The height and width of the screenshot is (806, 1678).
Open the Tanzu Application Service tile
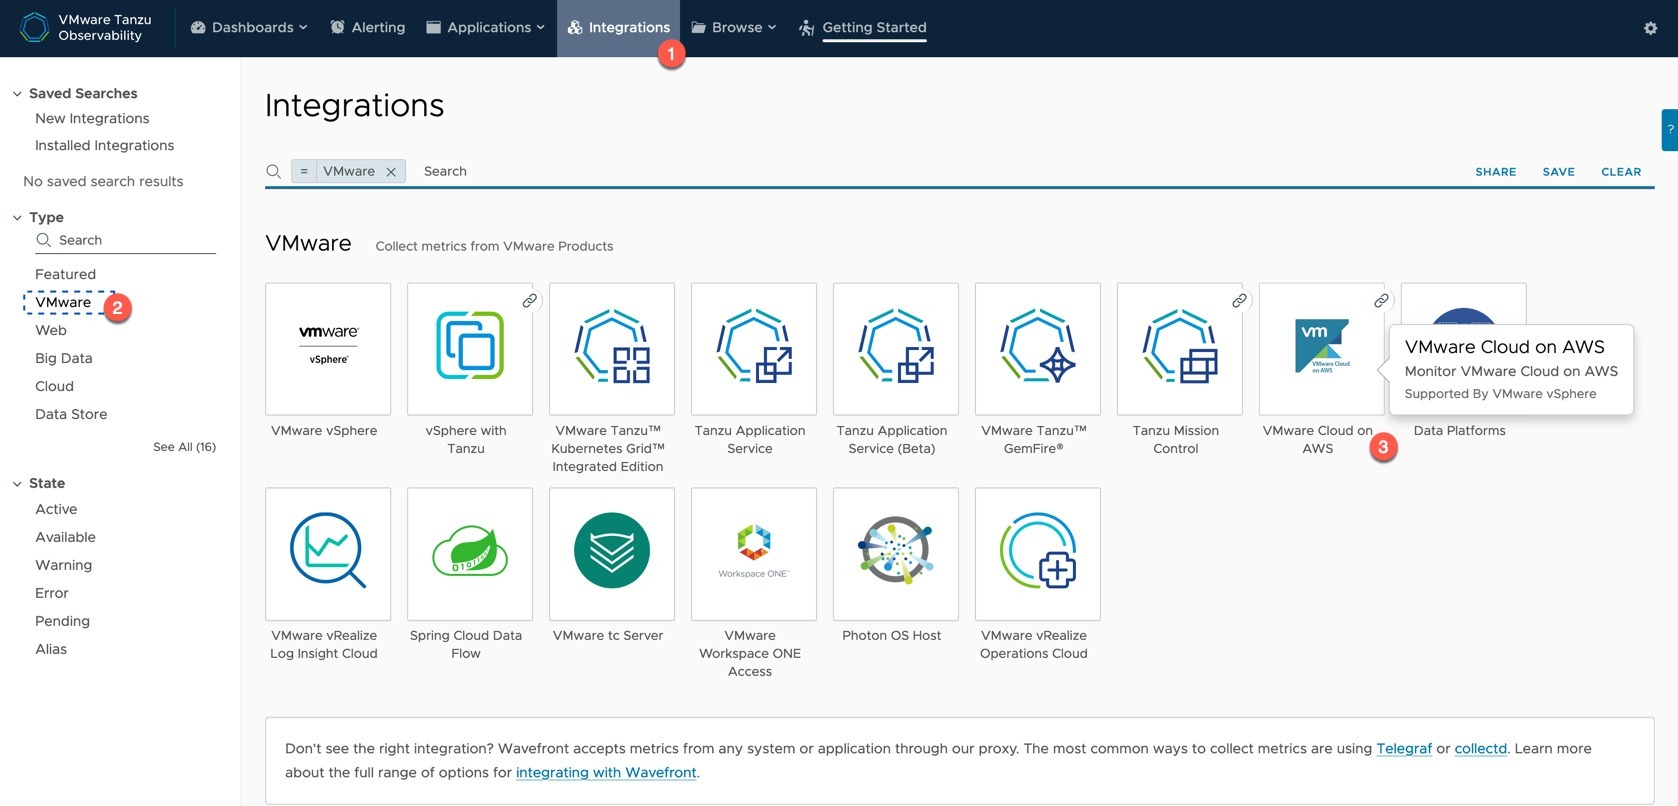tap(754, 349)
